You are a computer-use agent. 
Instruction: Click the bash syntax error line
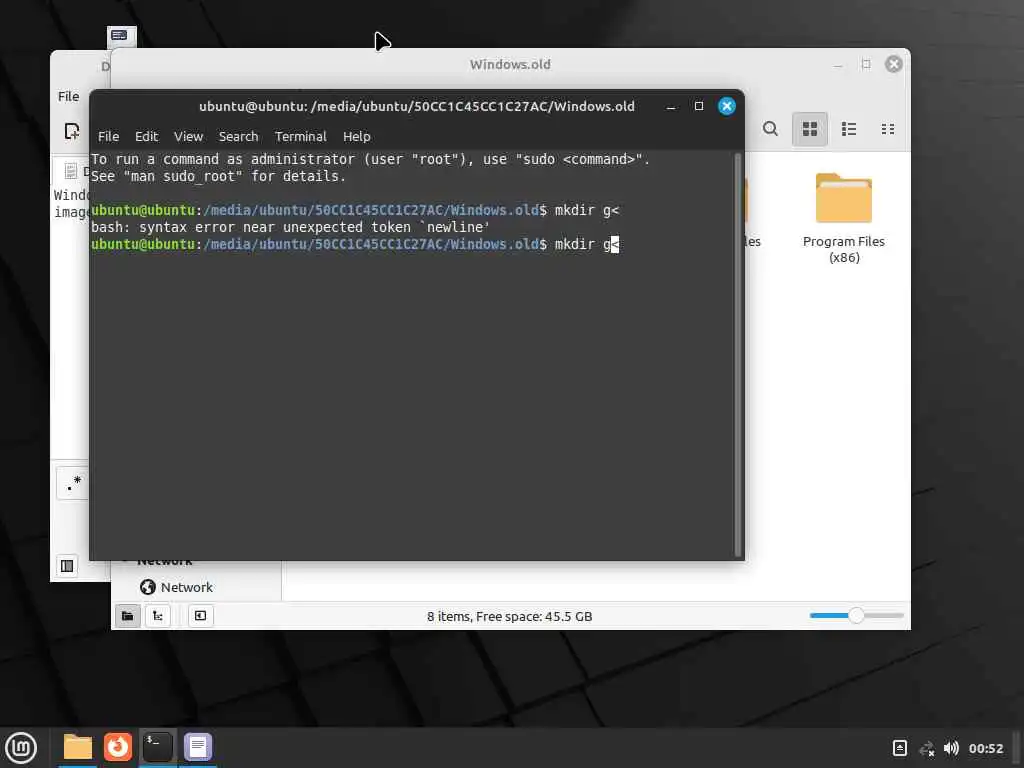290,227
